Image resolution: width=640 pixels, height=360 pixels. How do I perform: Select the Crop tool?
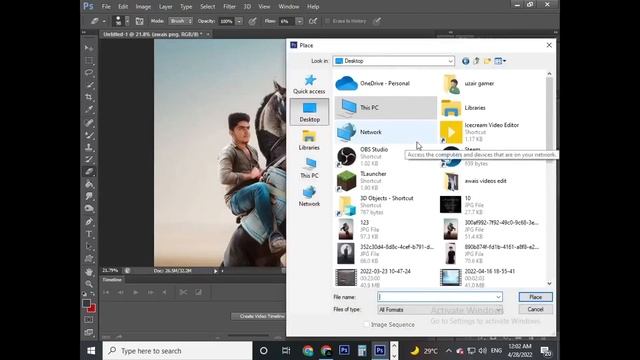(x=89, y=97)
